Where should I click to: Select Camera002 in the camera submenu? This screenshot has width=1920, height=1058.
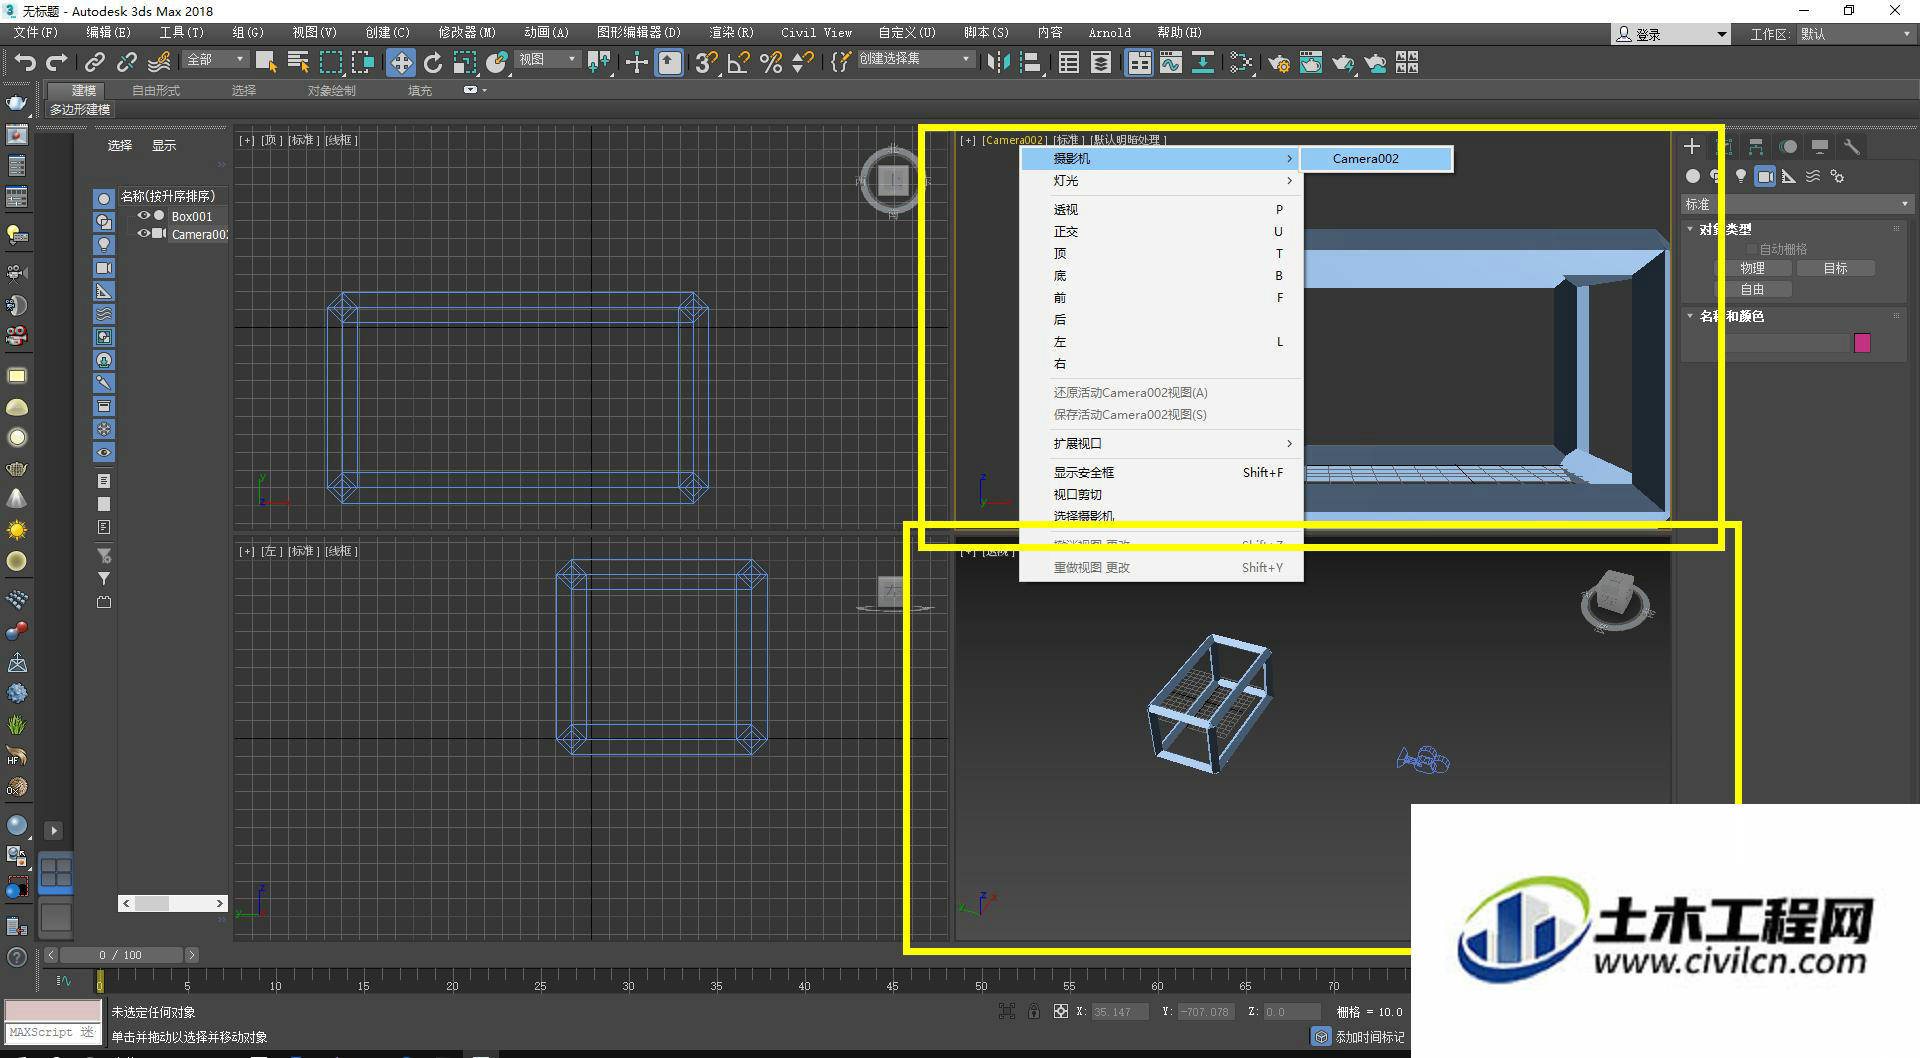pyautogui.click(x=1377, y=159)
